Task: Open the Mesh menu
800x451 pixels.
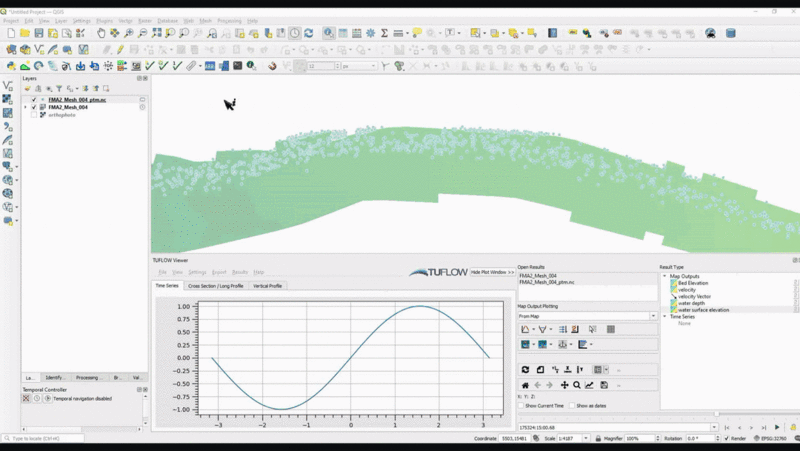Action: [205, 21]
